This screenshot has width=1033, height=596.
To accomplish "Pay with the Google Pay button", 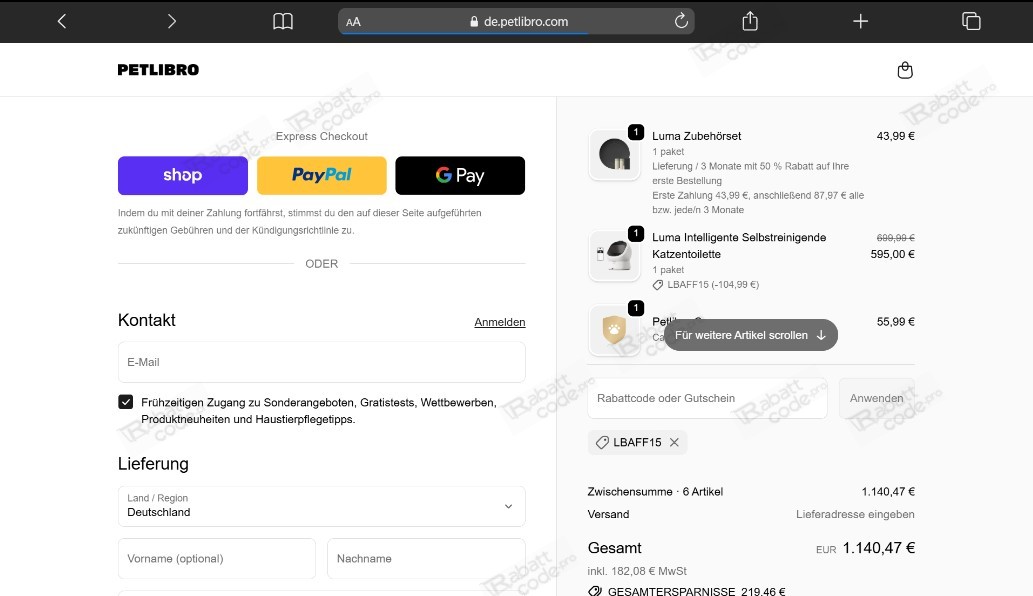I will [x=460, y=175].
